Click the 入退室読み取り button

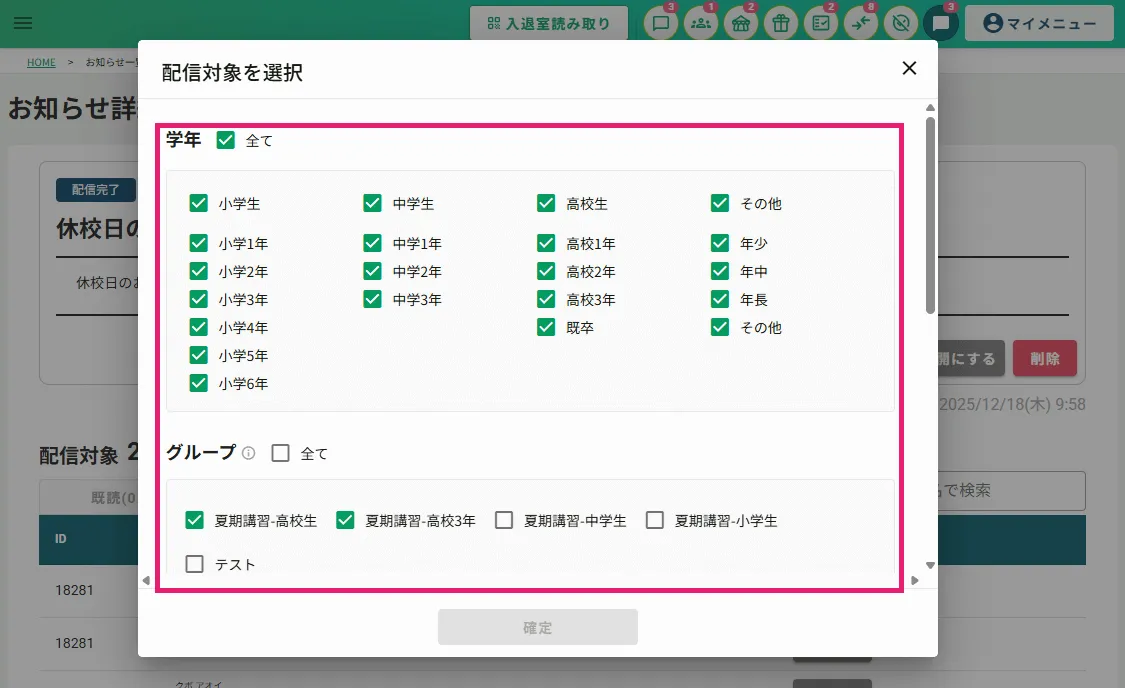(x=549, y=24)
